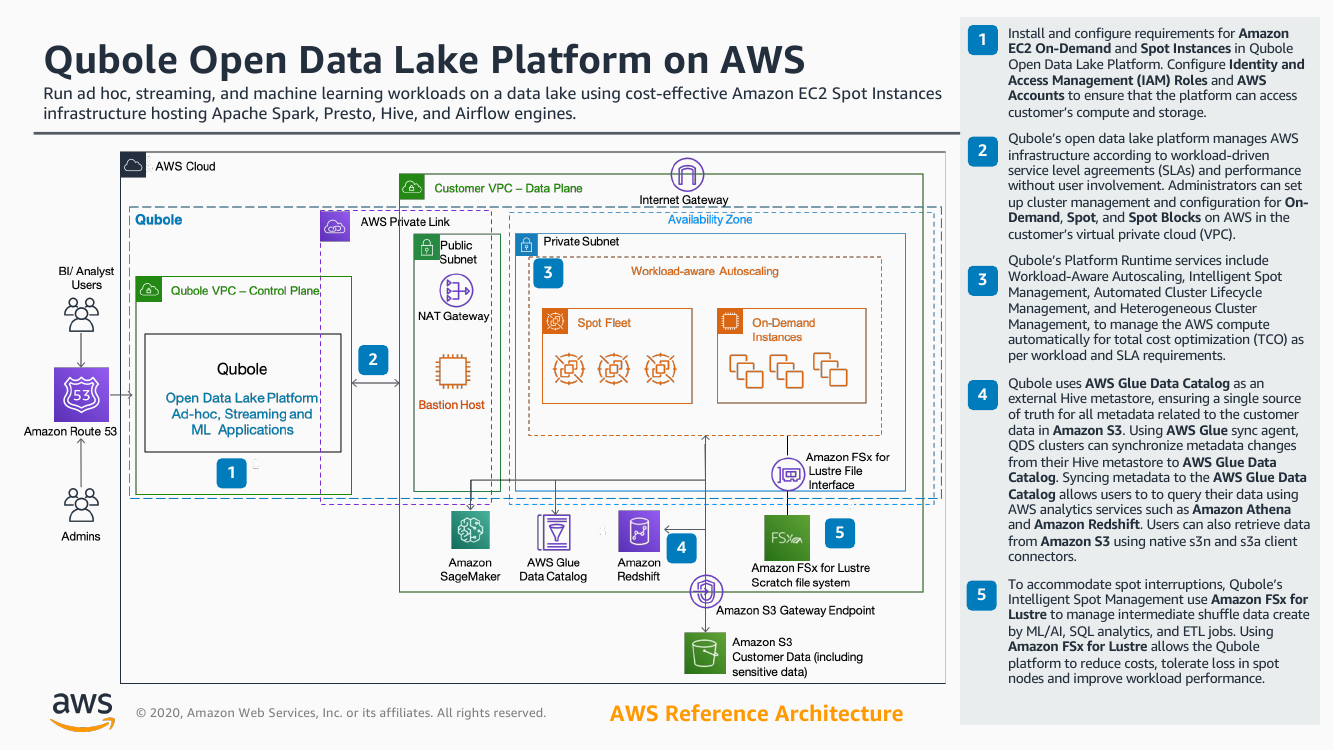Select the Amazon SageMaker icon
The image size is (1334, 750).
pos(470,531)
